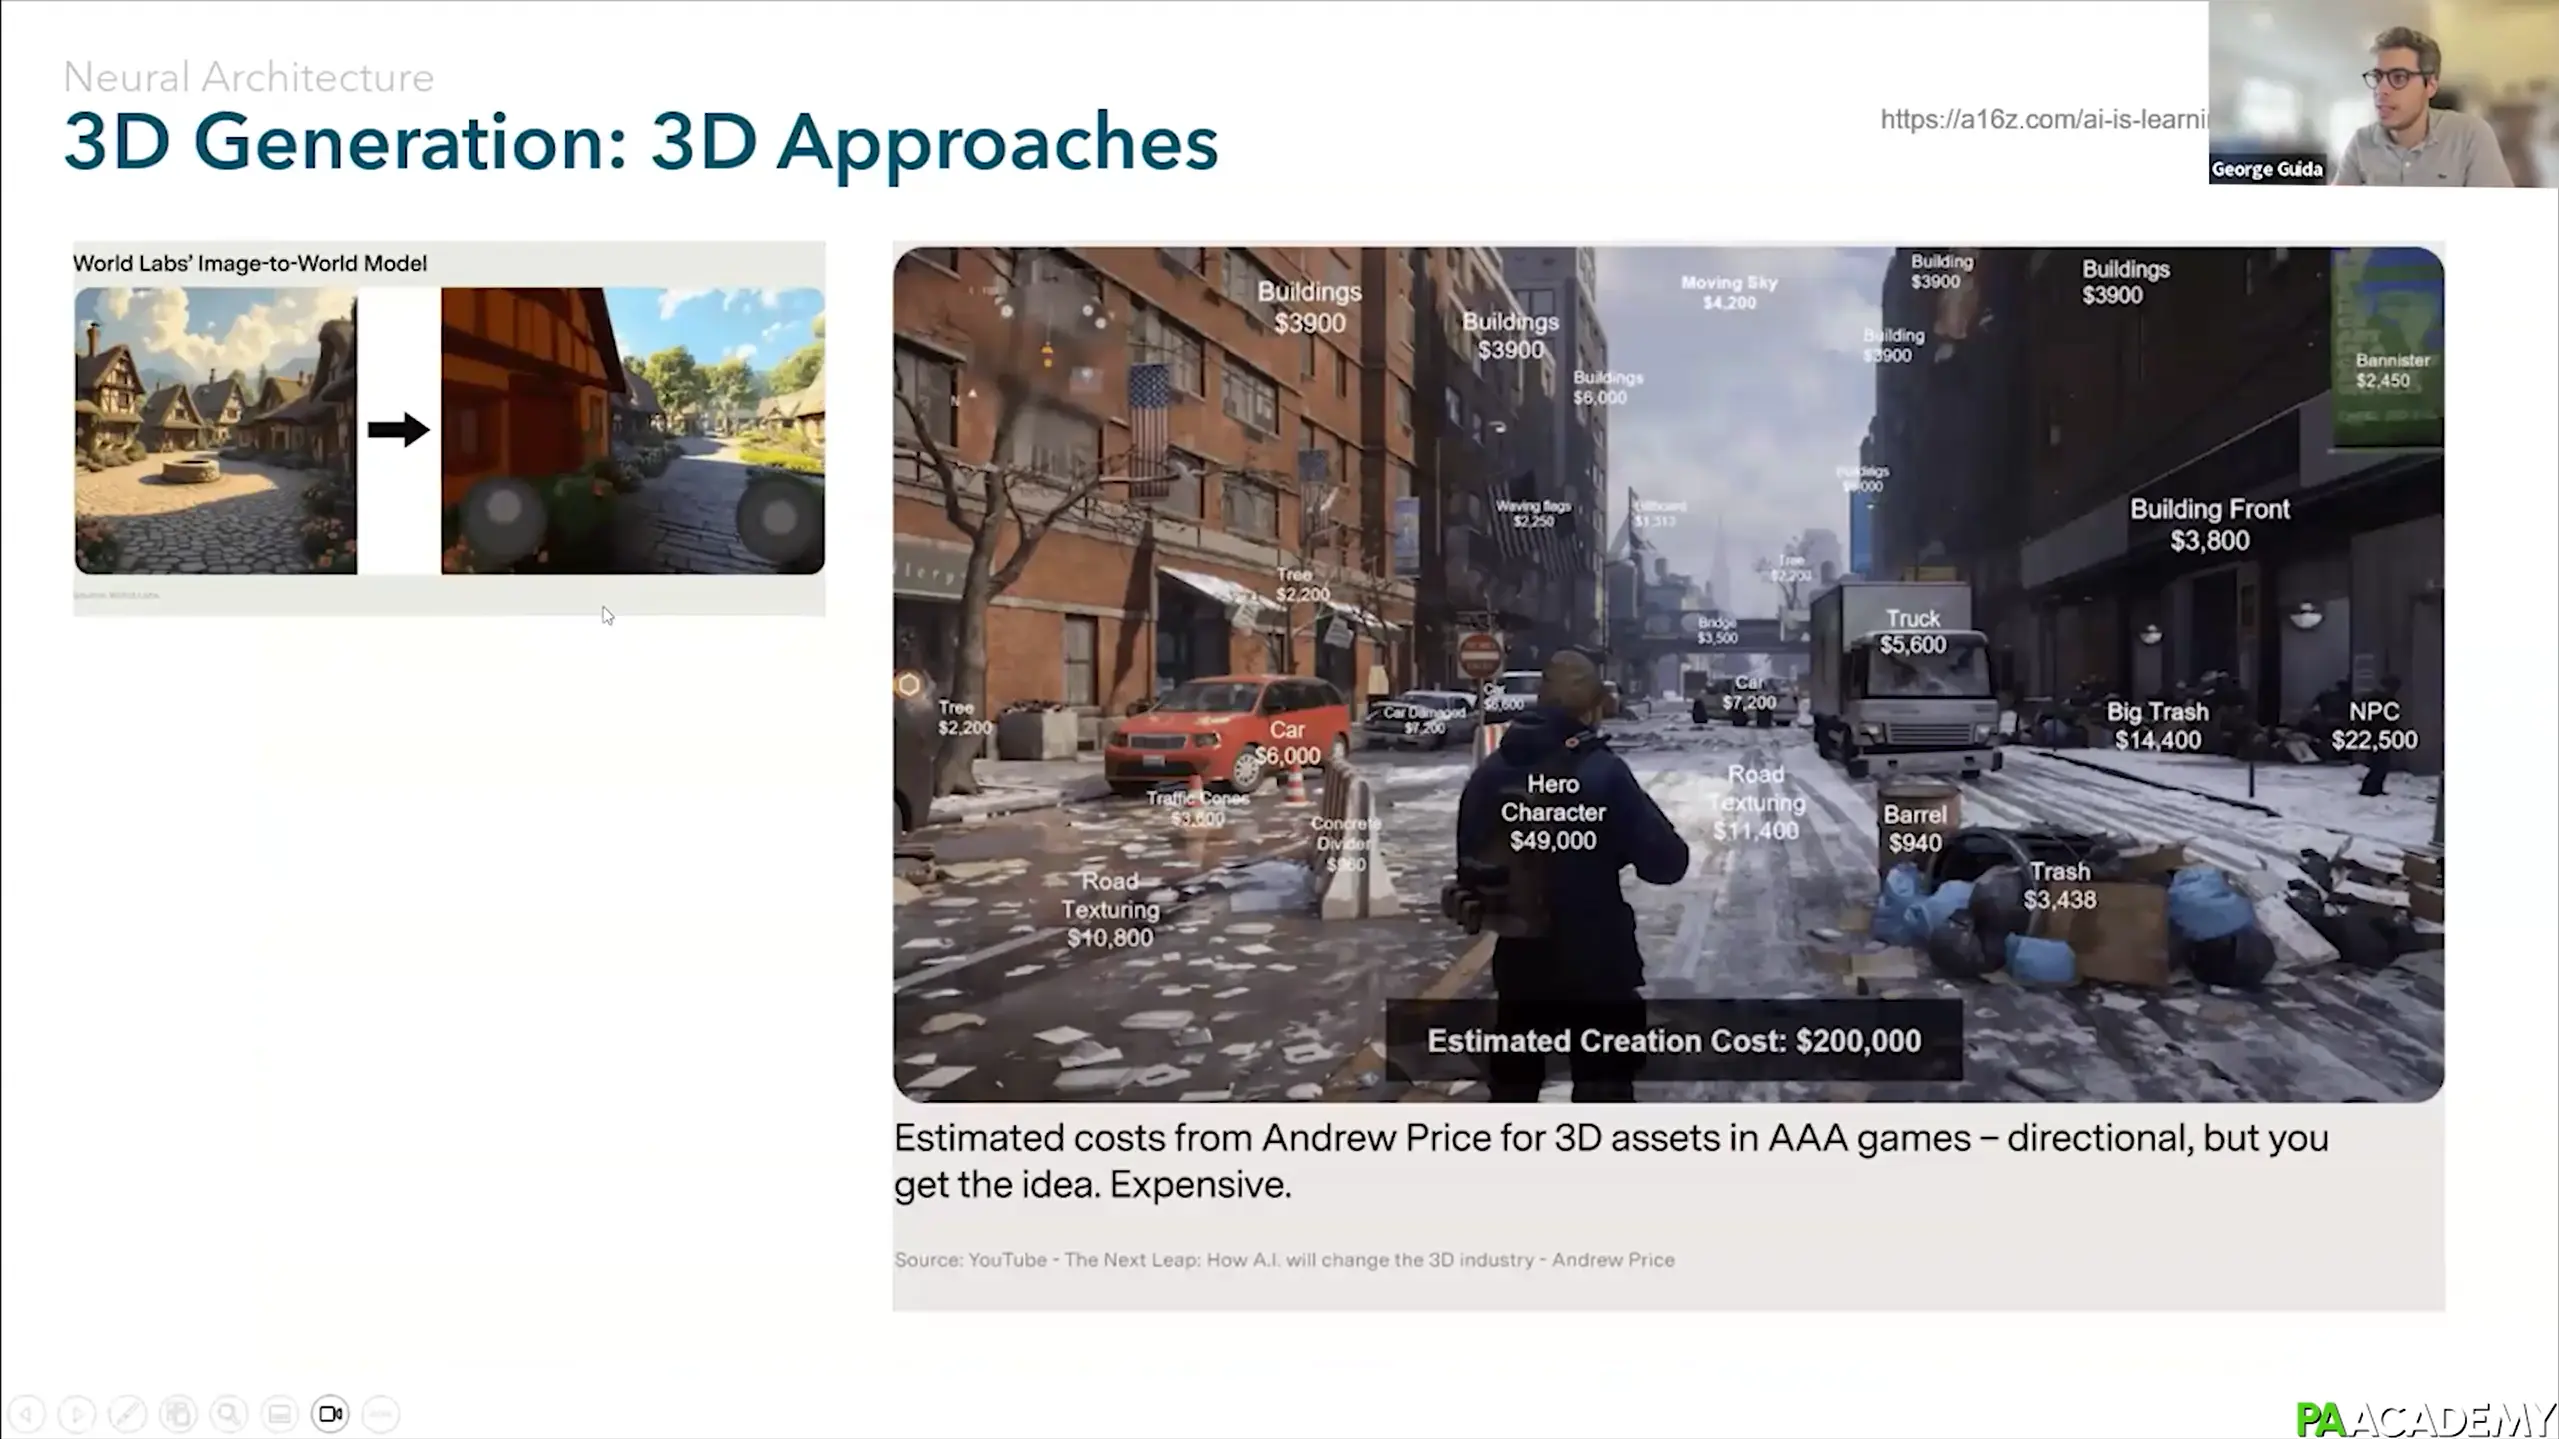Click the 'Bannister $2,450' label

click(x=2392, y=370)
